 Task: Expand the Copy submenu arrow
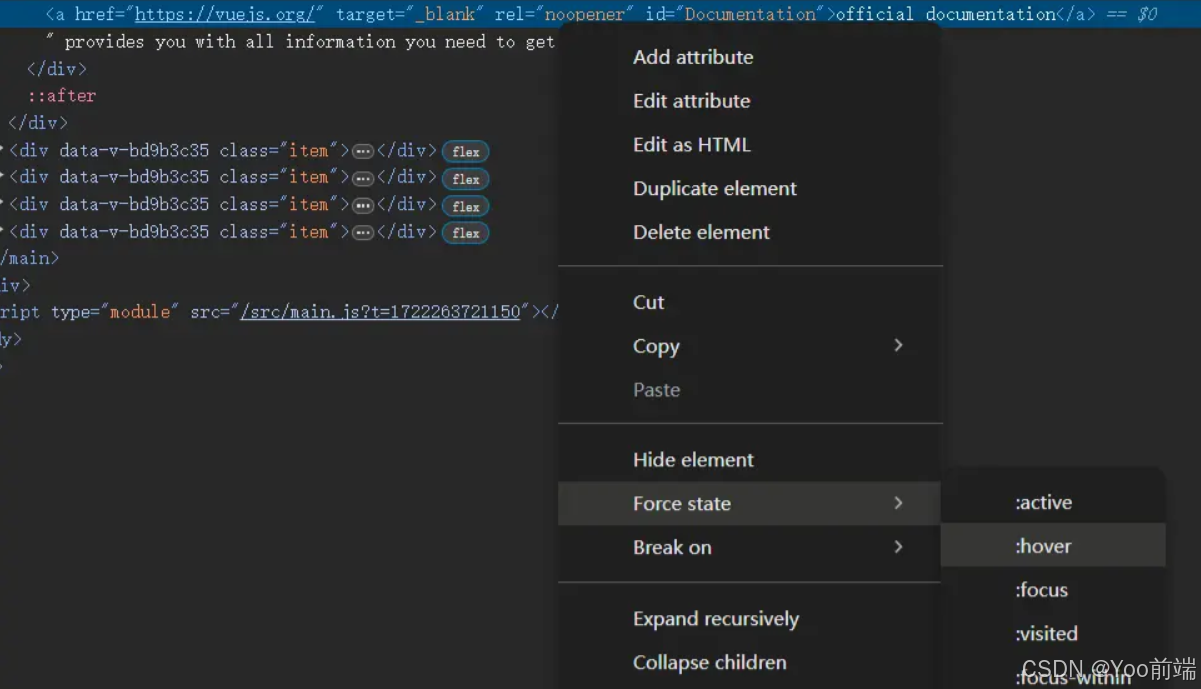coord(898,345)
